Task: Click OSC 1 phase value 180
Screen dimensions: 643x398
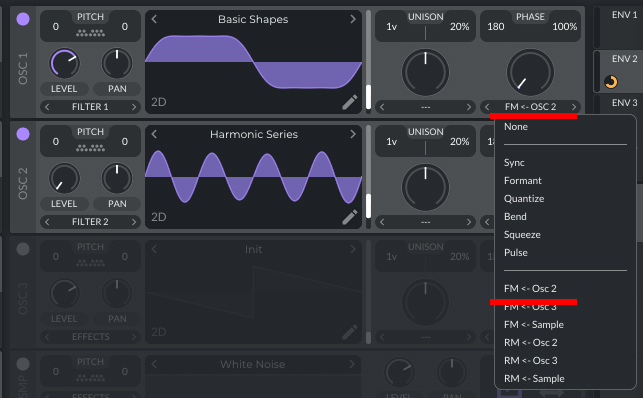Action: (496, 27)
